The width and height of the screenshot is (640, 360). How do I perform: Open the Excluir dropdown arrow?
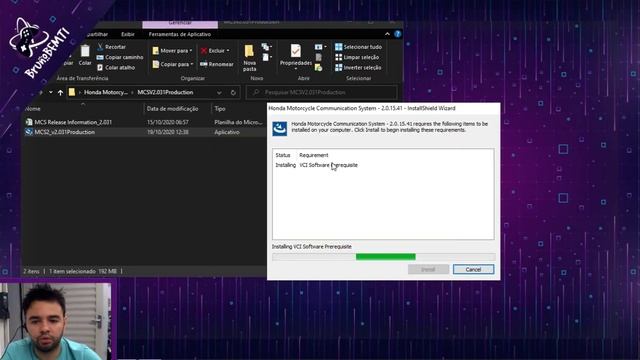(228, 51)
